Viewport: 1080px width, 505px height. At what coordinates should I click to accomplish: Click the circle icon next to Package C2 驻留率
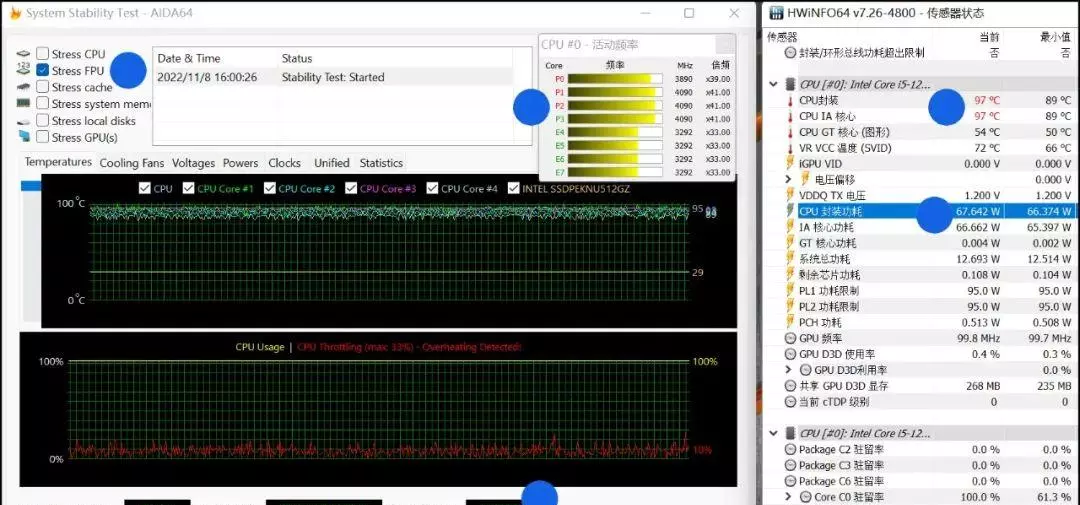pos(791,449)
